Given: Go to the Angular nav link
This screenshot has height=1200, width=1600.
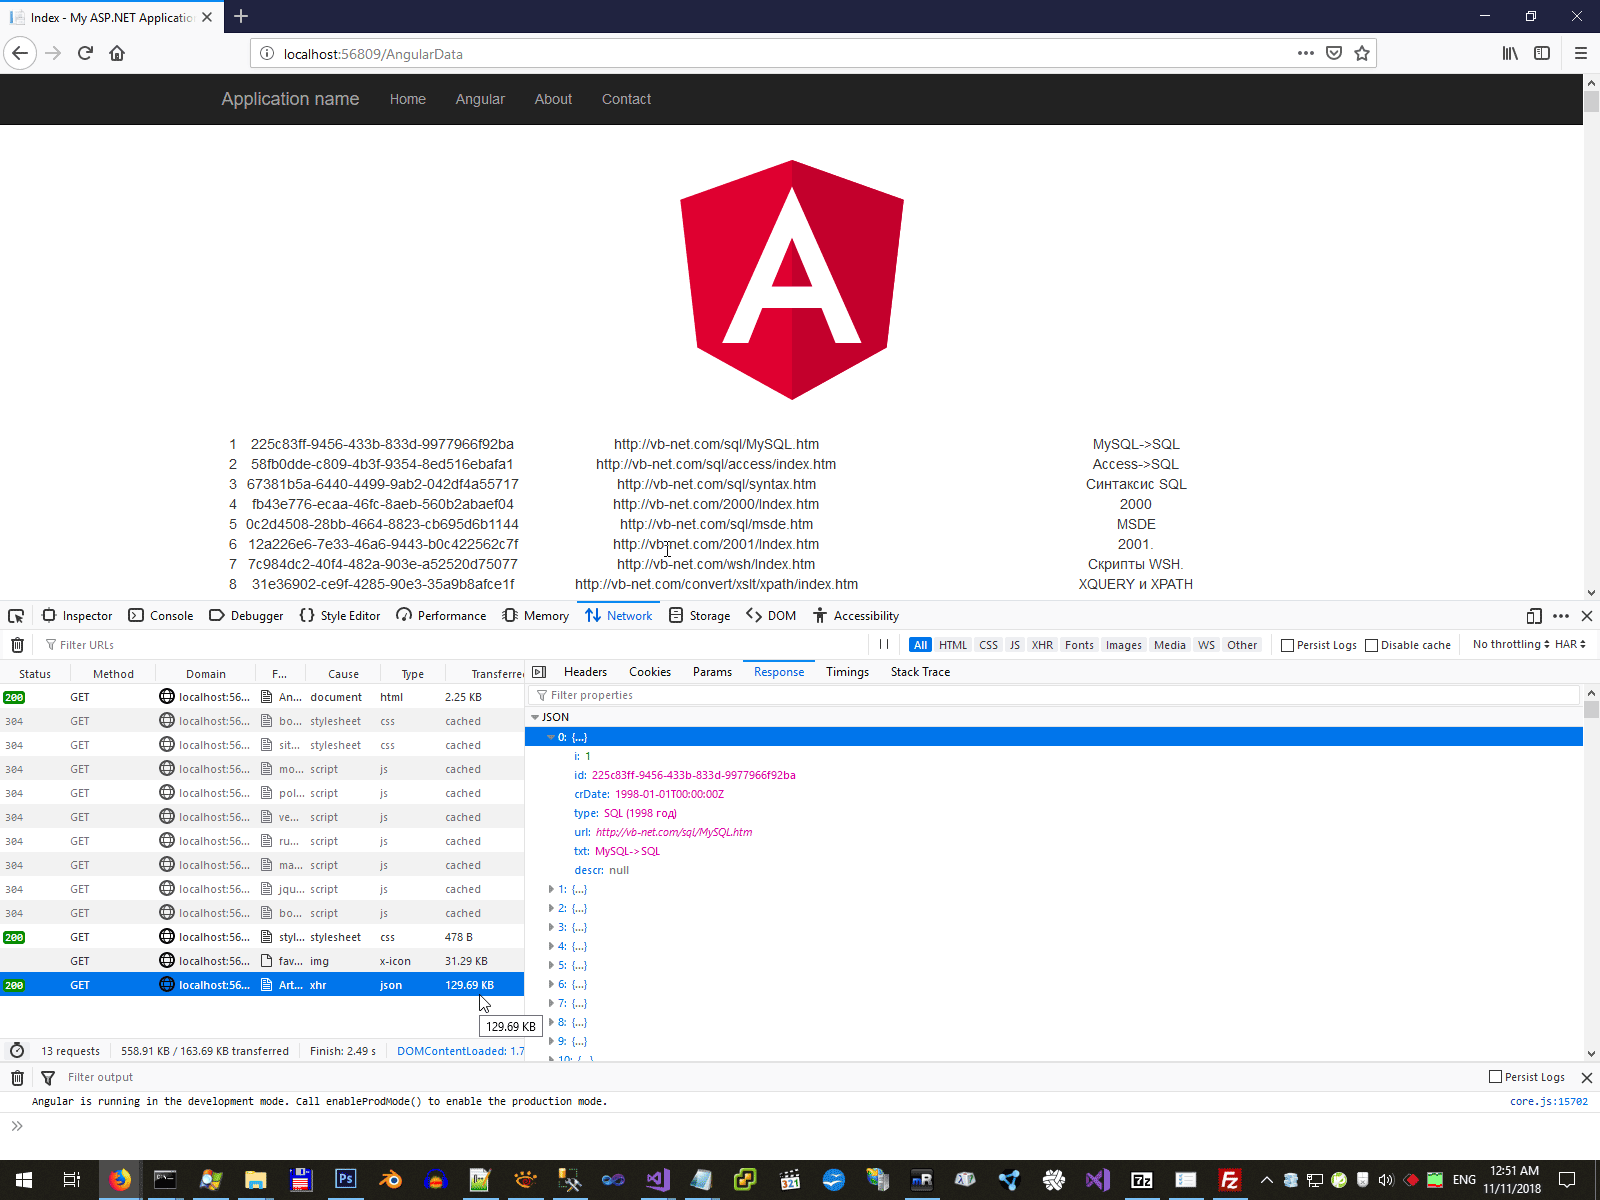Looking at the screenshot, I should coord(480,99).
